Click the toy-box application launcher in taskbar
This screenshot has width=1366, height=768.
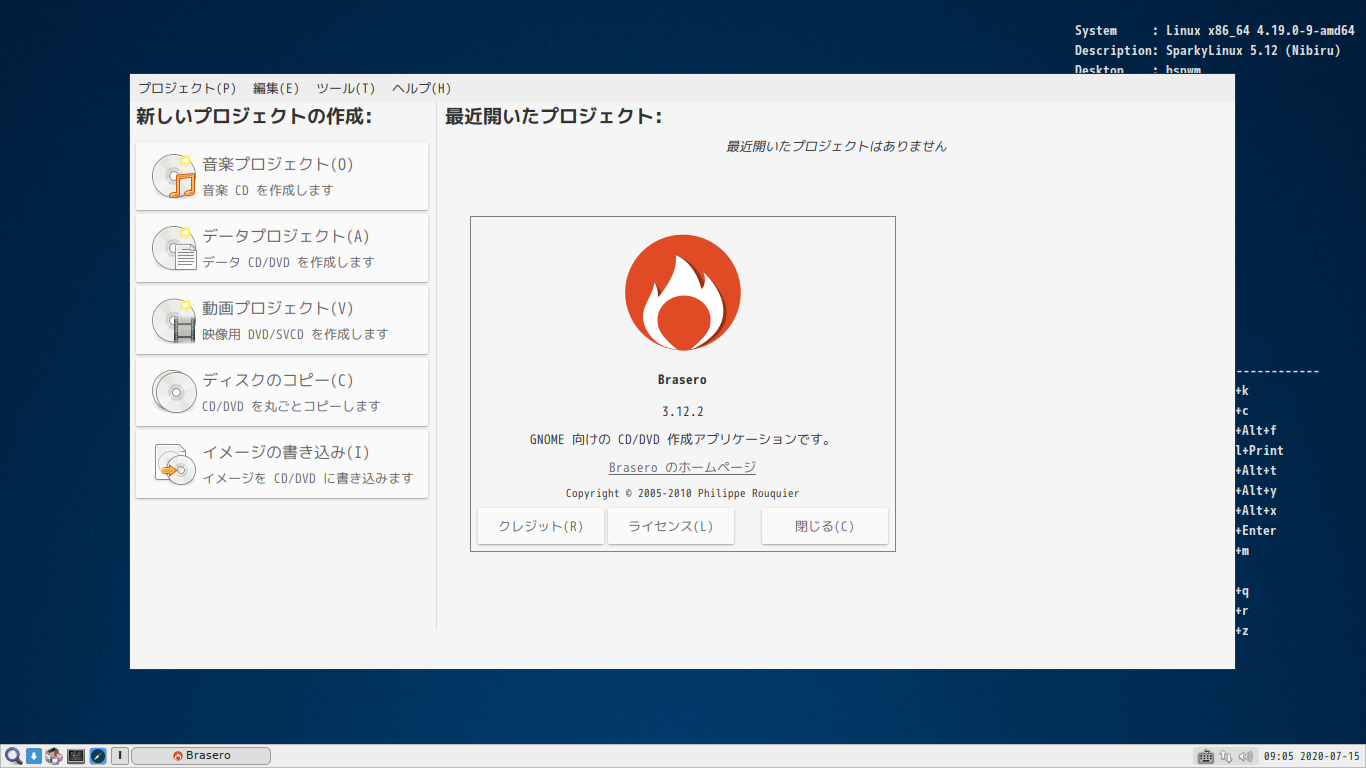(x=54, y=756)
